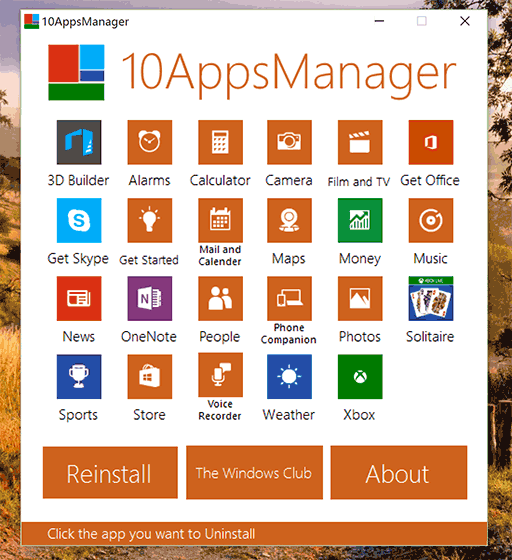Choose the Film and TV clapperboard icon

(360, 142)
